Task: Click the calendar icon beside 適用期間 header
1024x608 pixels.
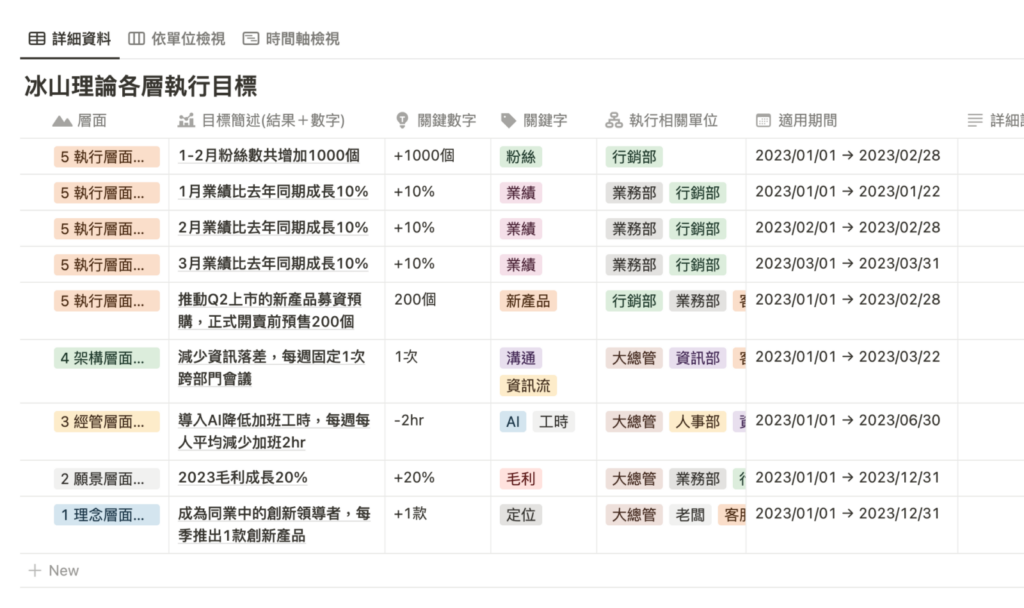Action: tap(763, 120)
